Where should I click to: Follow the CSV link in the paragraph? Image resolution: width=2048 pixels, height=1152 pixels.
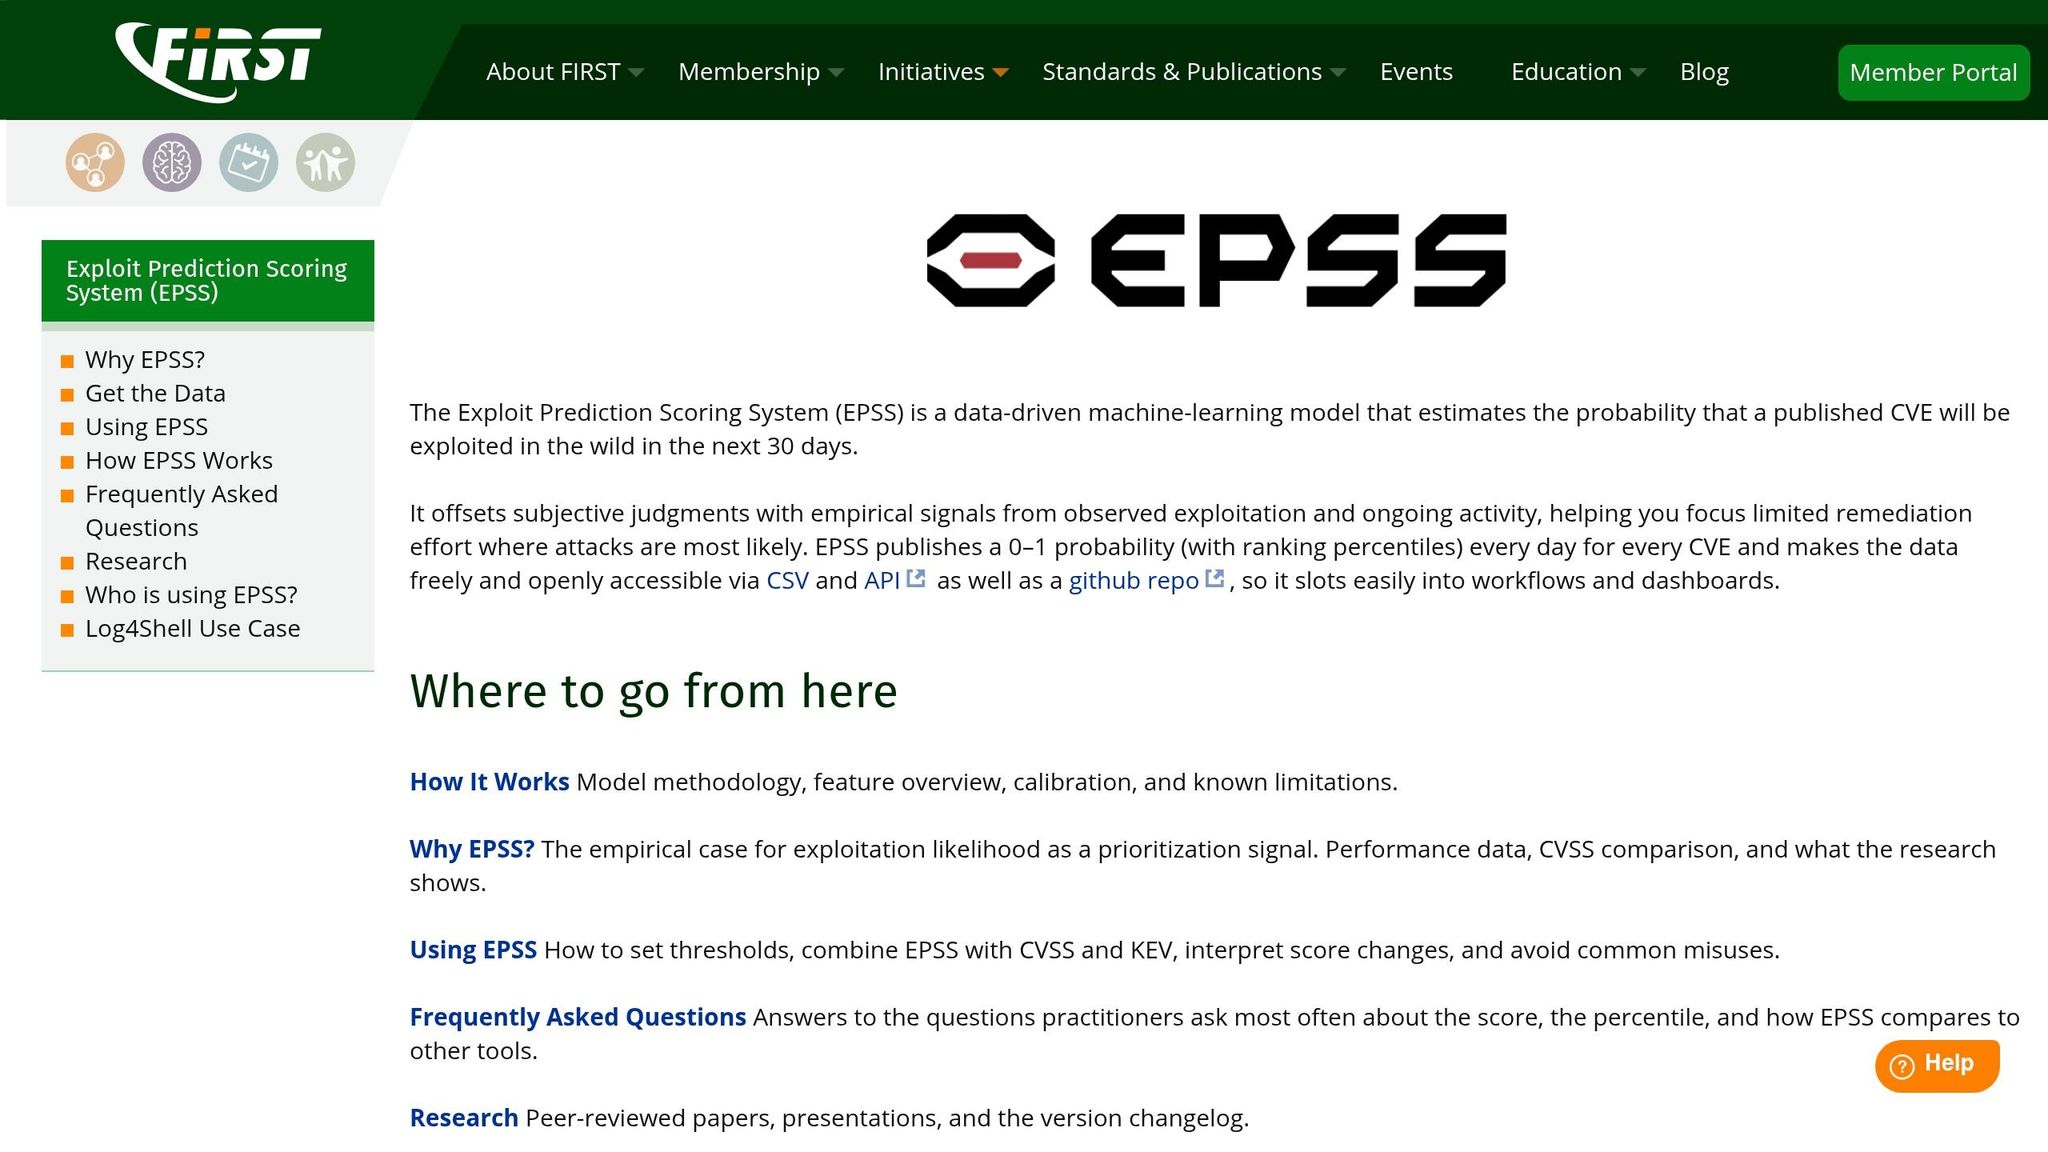pos(787,580)
